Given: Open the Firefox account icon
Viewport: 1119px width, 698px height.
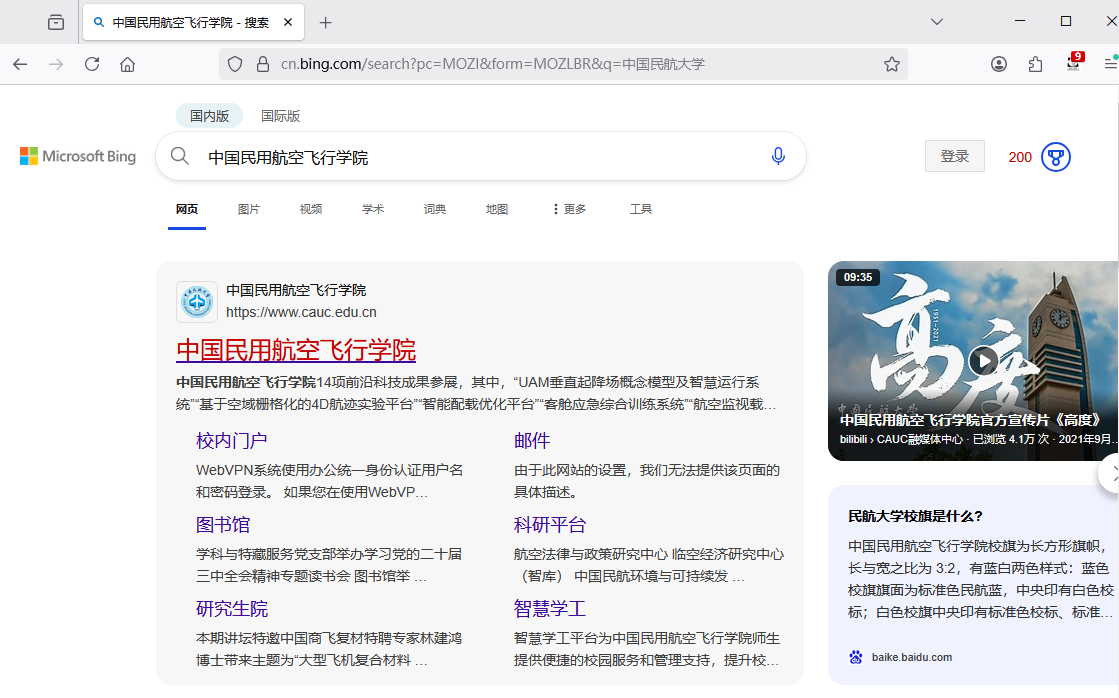Looking at the screenshot, I should tap(998, 64).
